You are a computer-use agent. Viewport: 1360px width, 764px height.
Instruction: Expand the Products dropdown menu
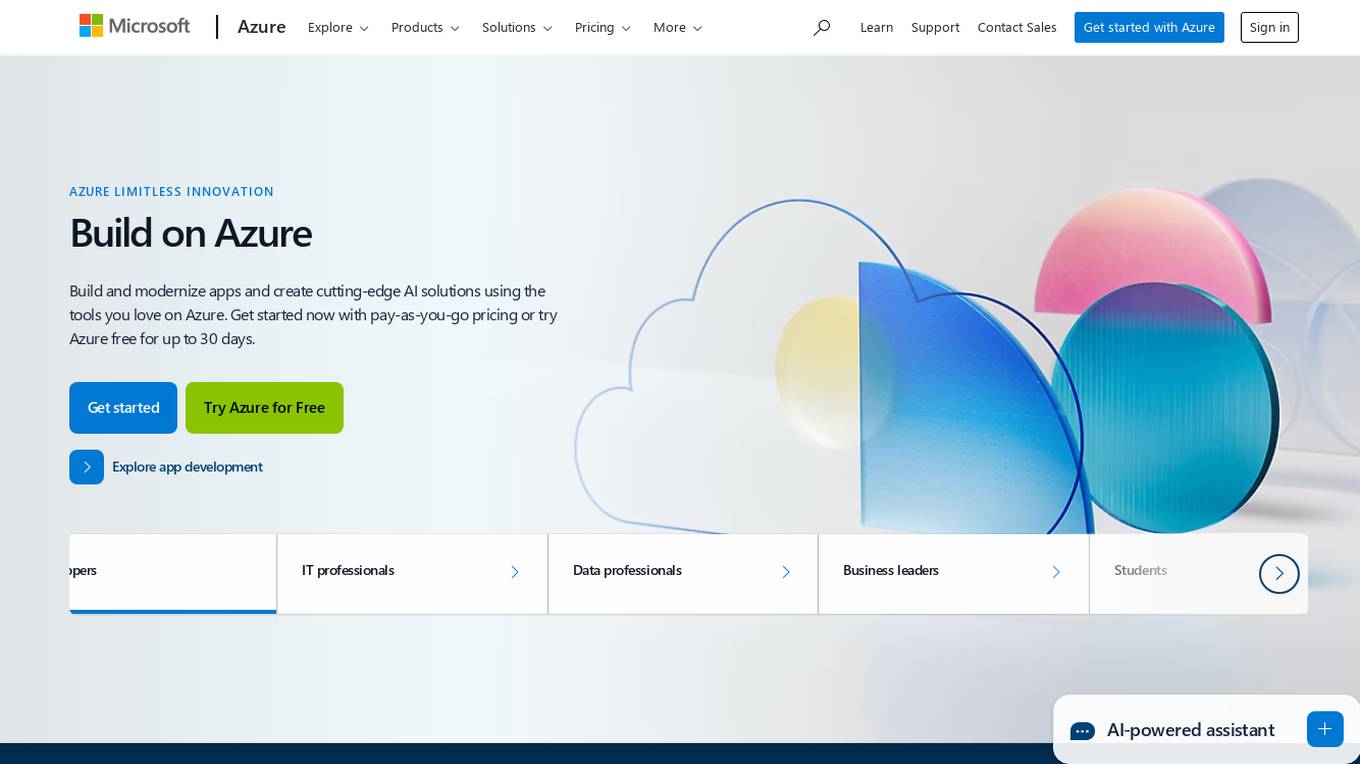click(x=425, y=27)
